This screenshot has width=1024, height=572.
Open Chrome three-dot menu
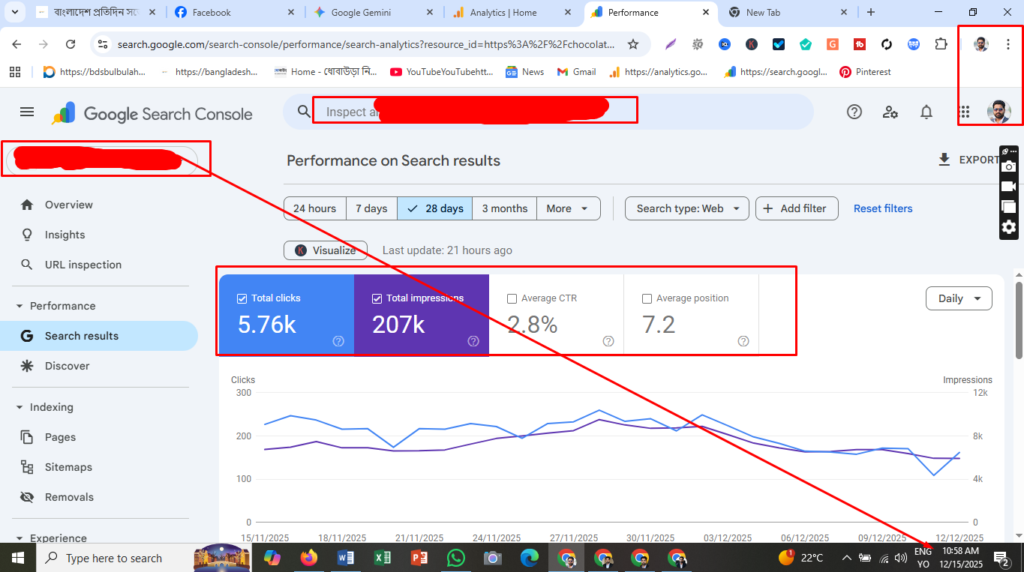point(1008,44)
